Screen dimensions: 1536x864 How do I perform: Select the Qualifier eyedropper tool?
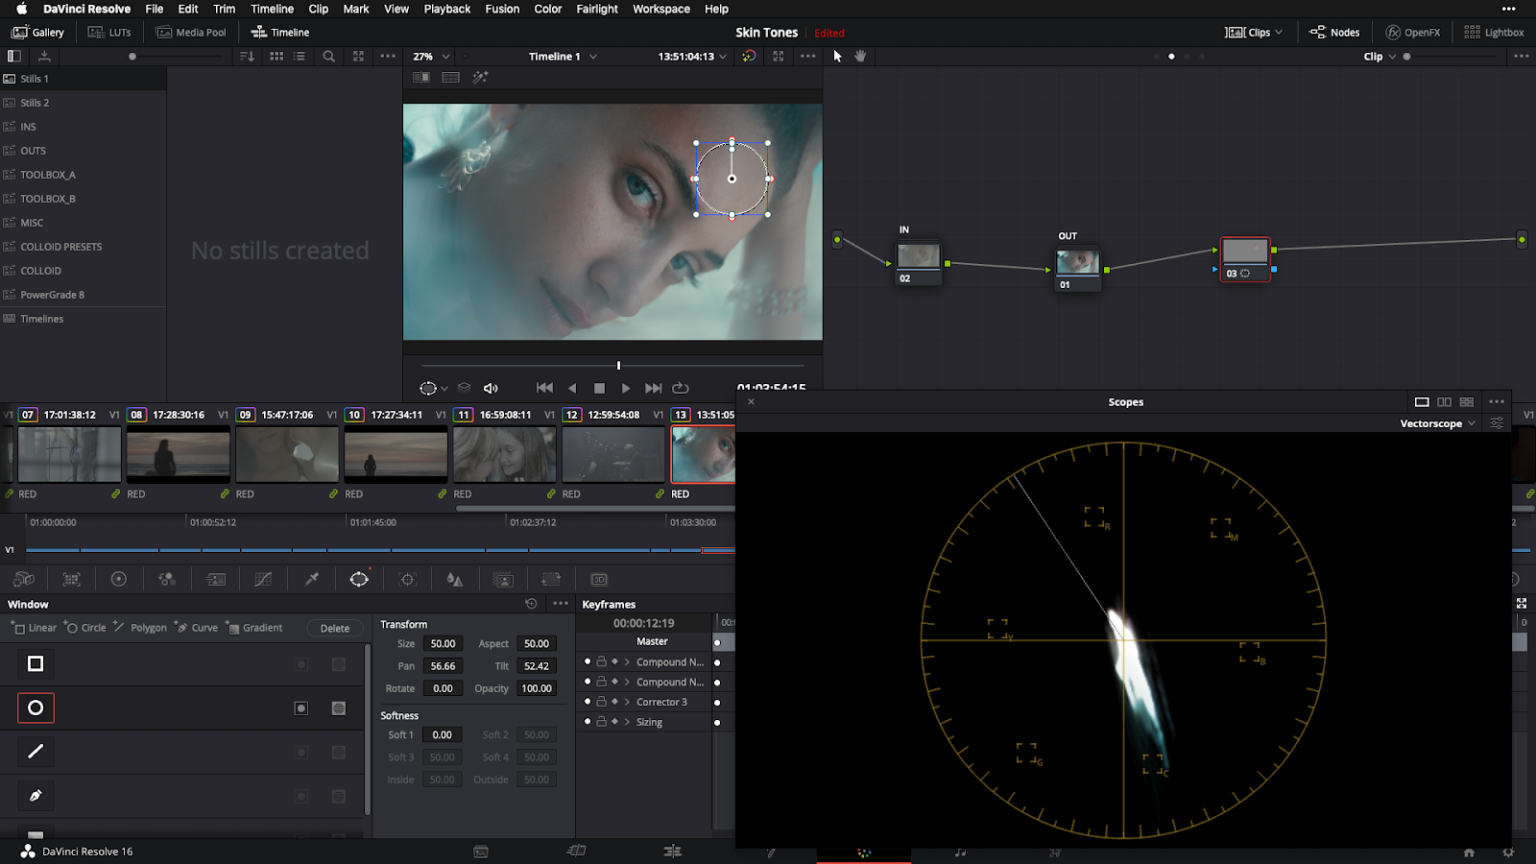311,579
